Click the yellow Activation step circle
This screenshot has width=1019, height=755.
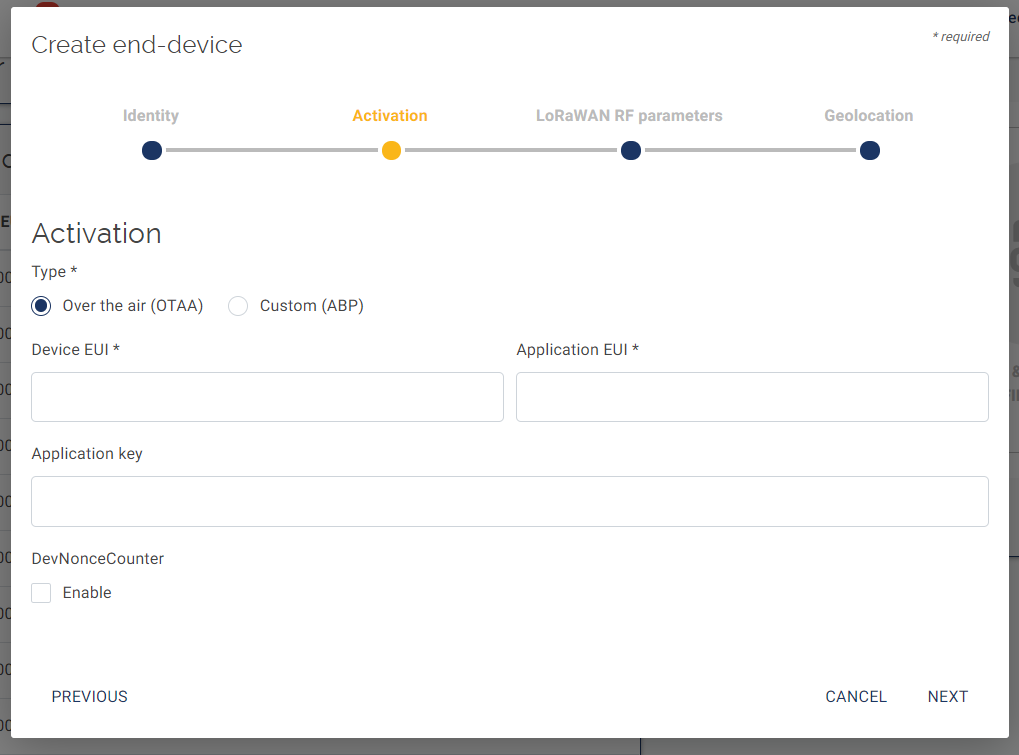tap(391, 151)
